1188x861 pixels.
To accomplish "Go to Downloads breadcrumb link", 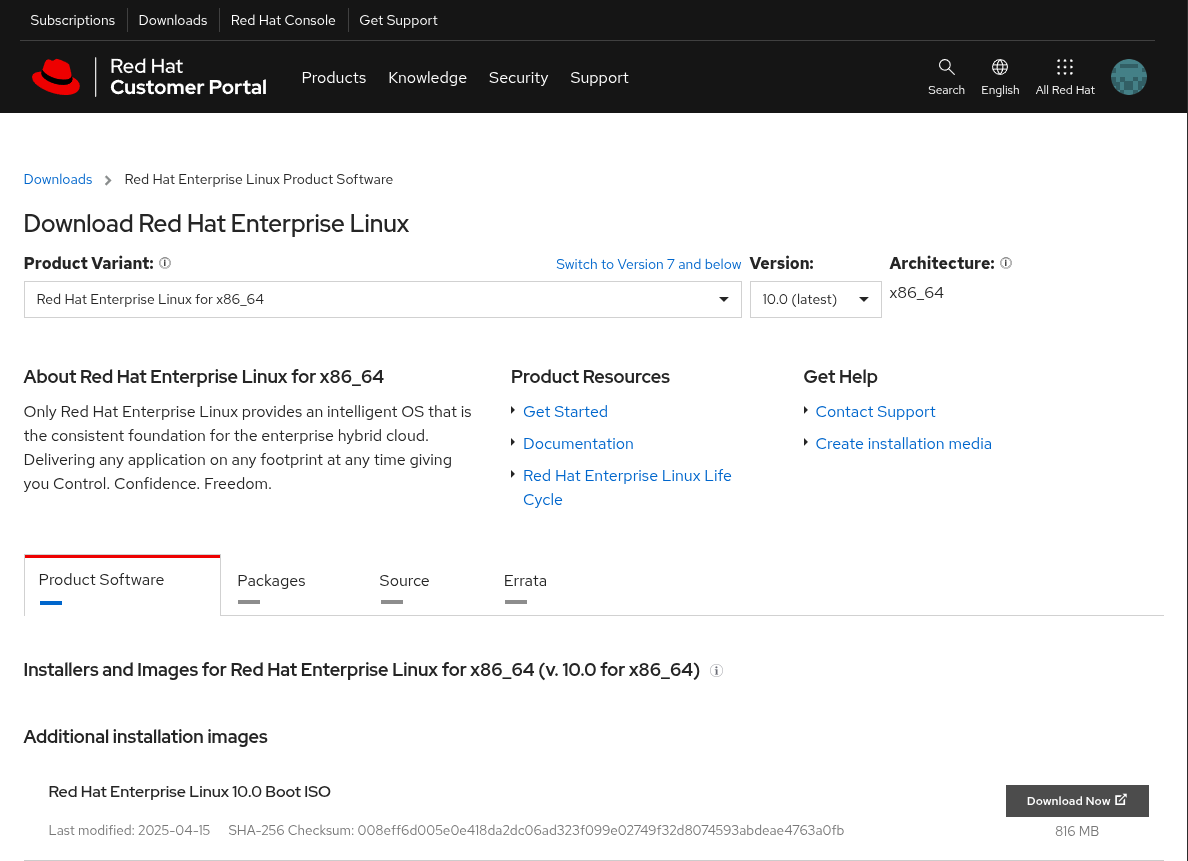I will (58, 180).
